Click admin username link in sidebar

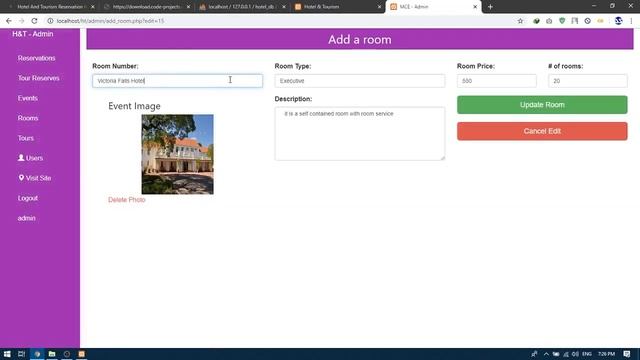27,218
